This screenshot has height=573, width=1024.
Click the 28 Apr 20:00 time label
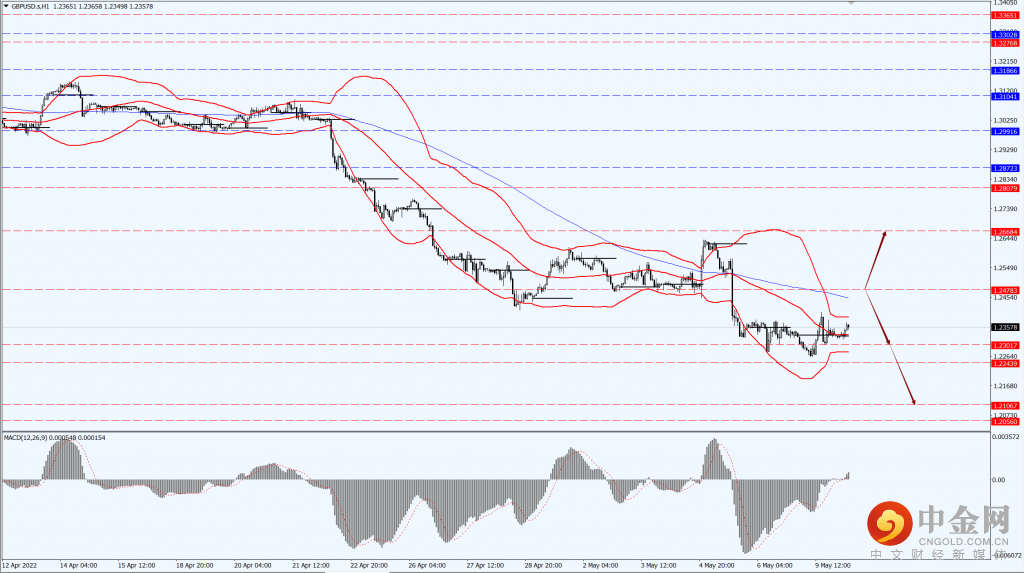coord(543,566)
